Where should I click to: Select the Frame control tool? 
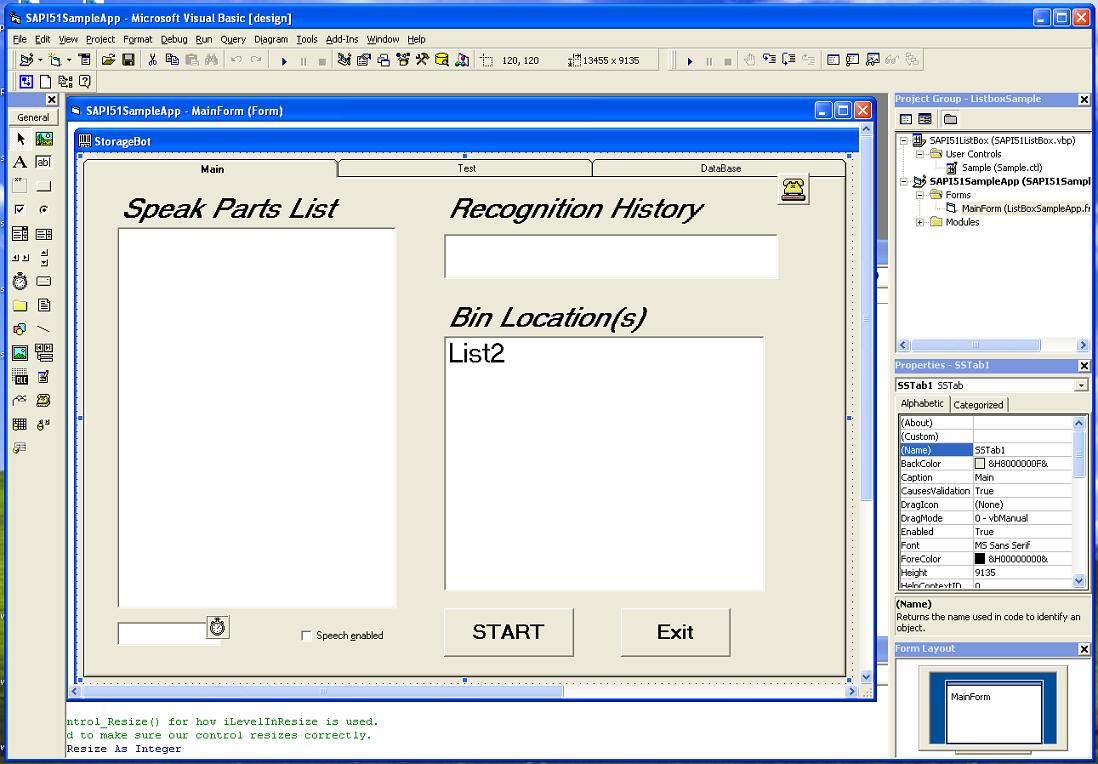coord(20,186)
